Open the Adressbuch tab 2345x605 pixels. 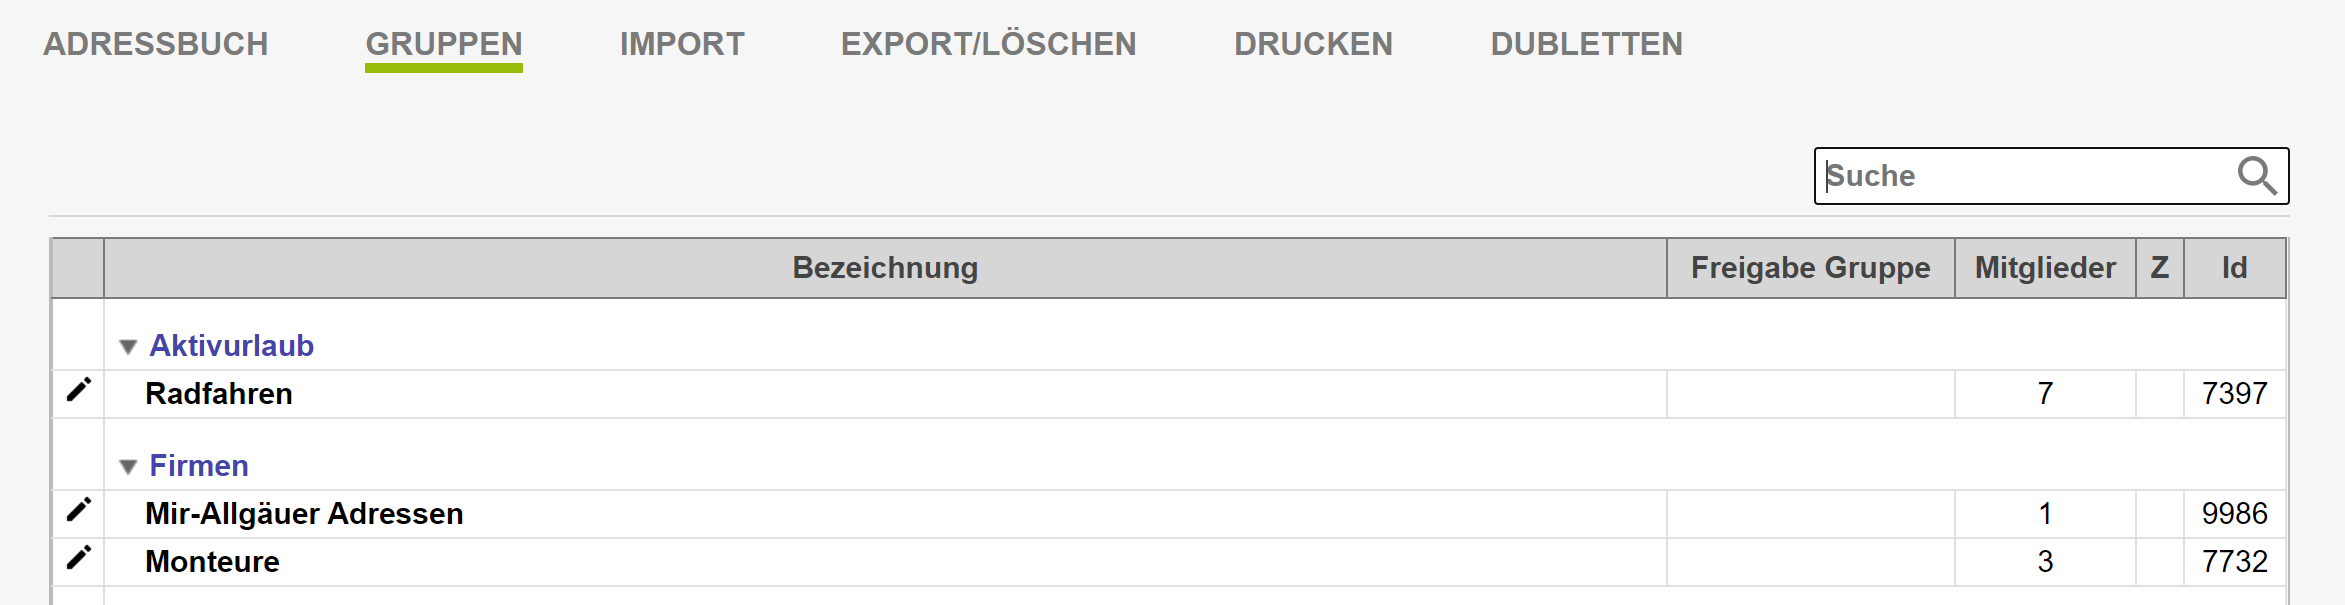click(x=155, y=44)
